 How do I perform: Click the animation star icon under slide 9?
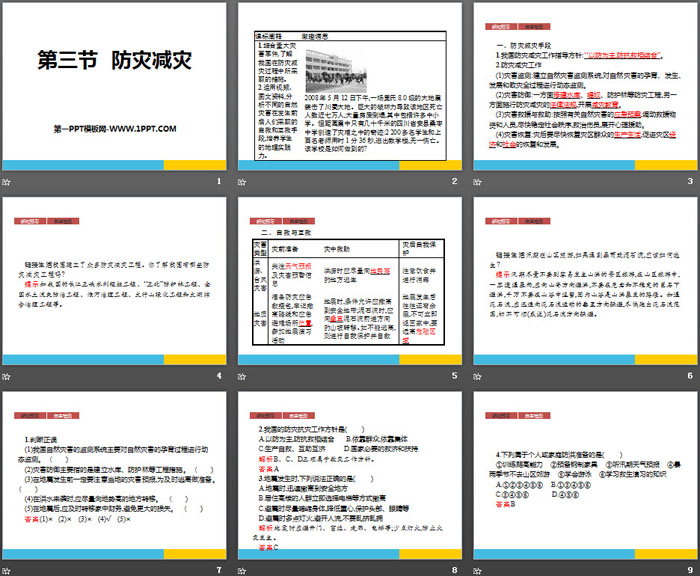tap(478, 571)
